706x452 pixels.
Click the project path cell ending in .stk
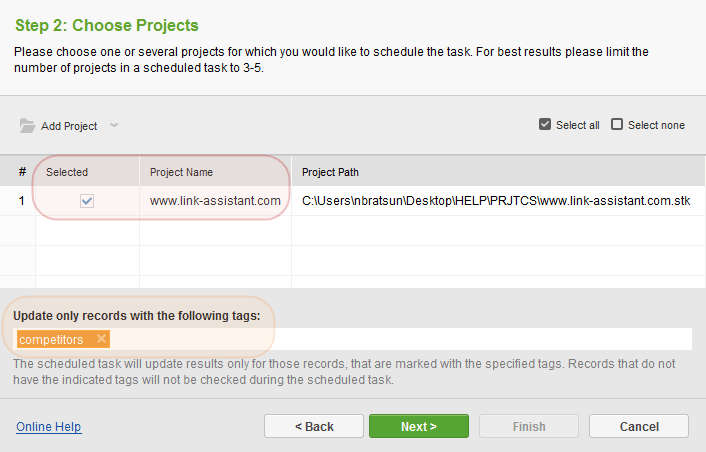point(498,201)
